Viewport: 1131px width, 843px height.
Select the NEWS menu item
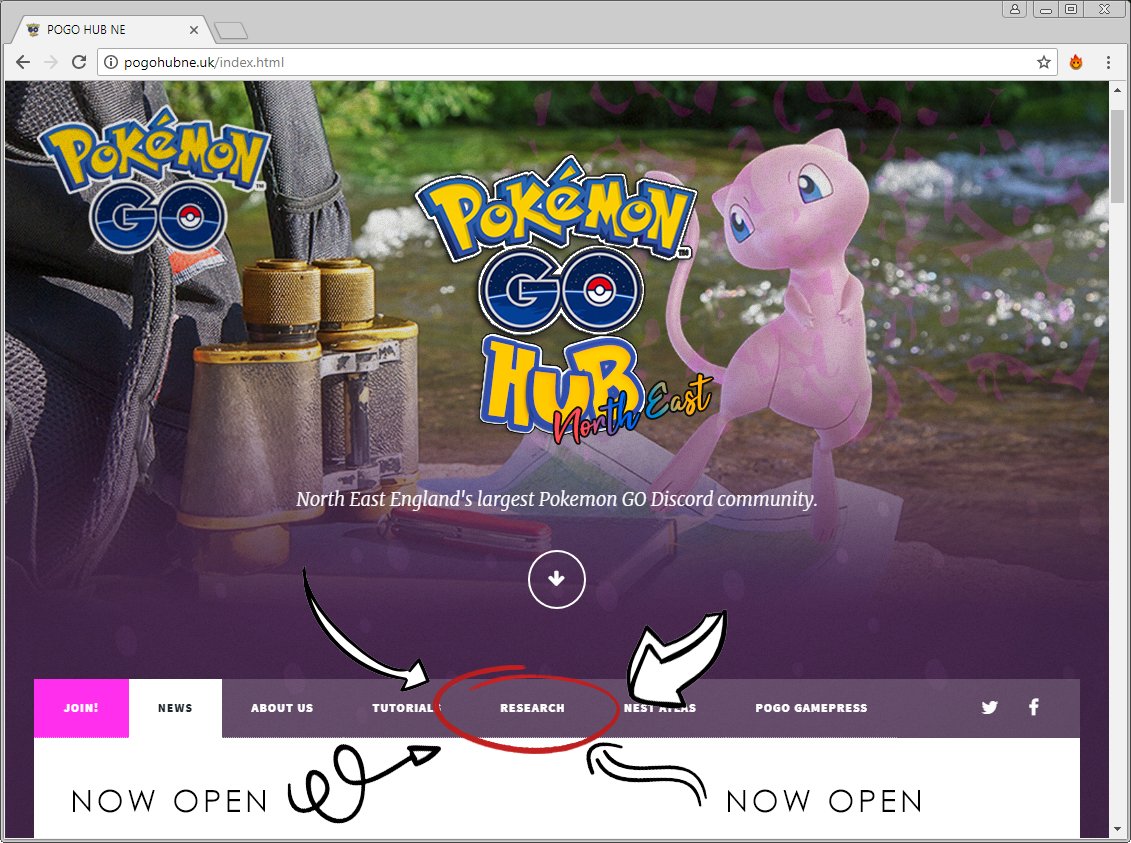point(175,708)
